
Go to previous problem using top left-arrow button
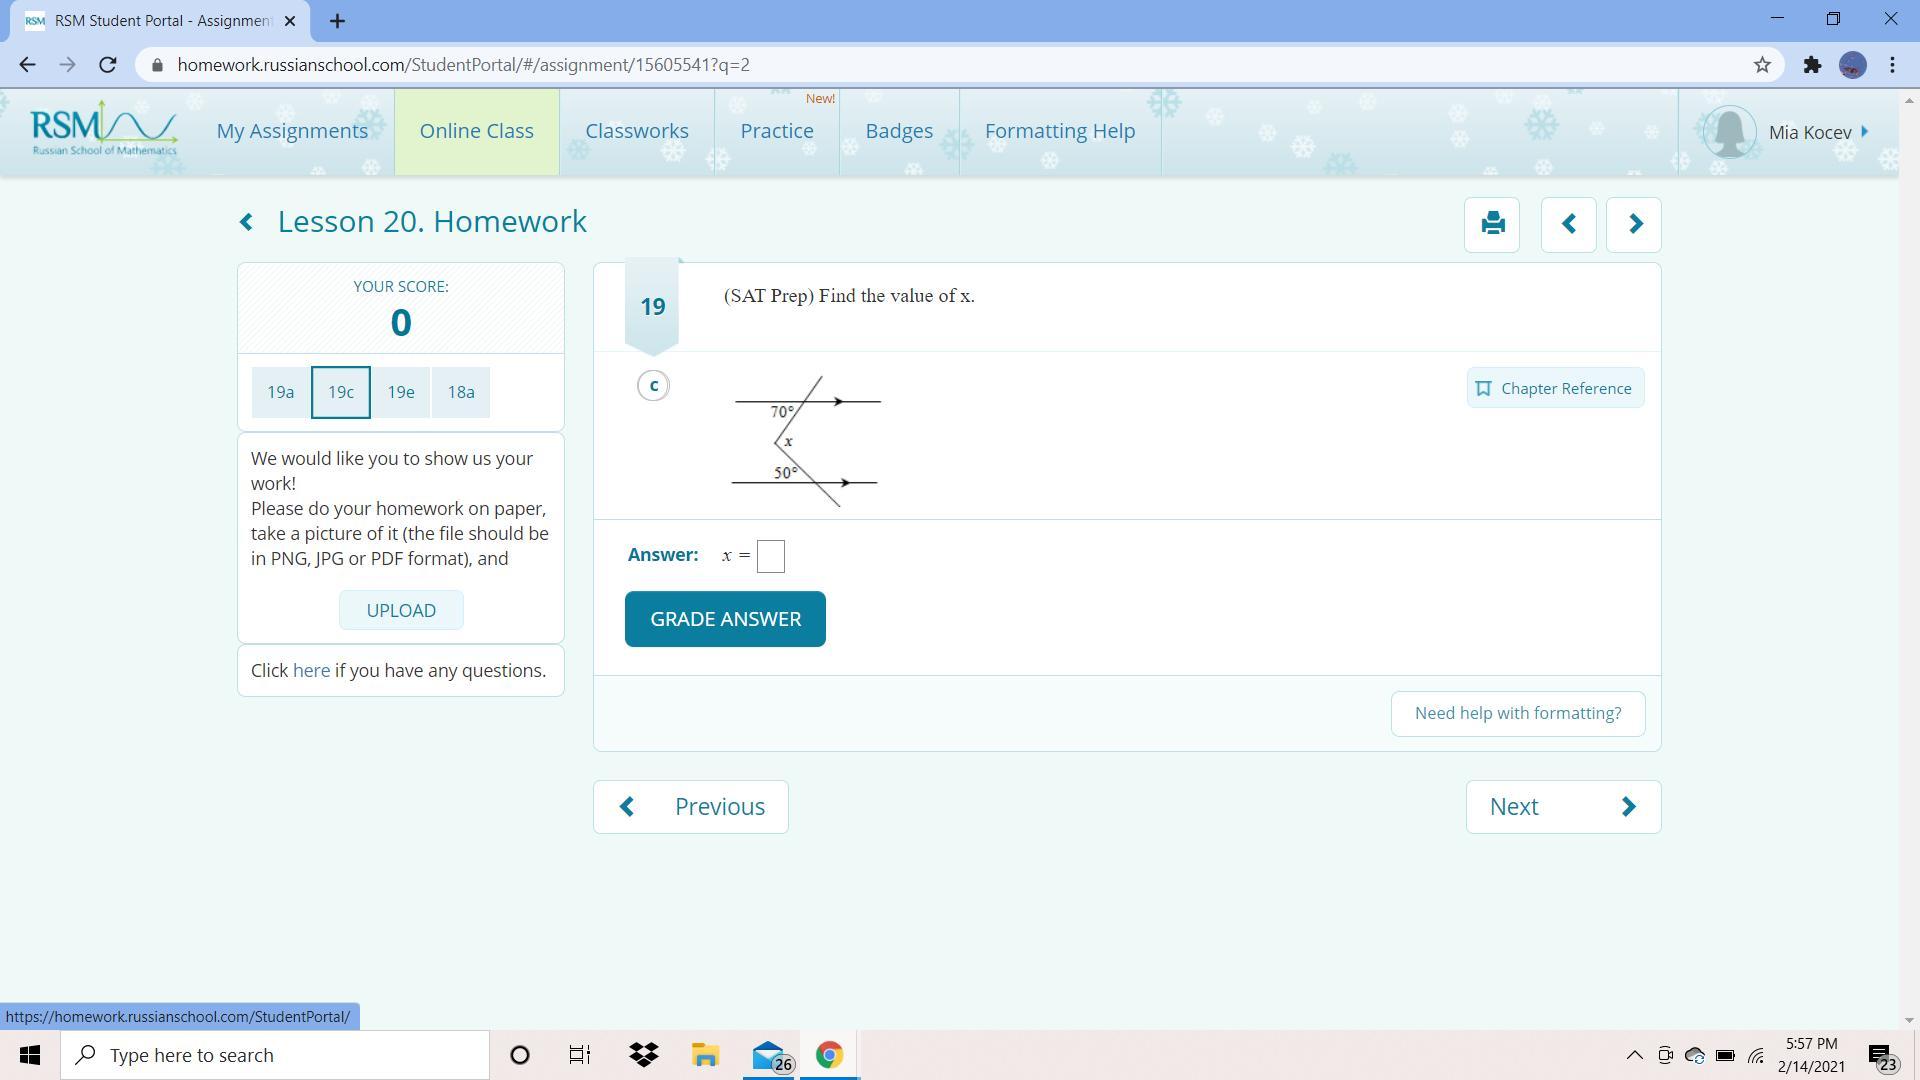(x=1568, y=224)
